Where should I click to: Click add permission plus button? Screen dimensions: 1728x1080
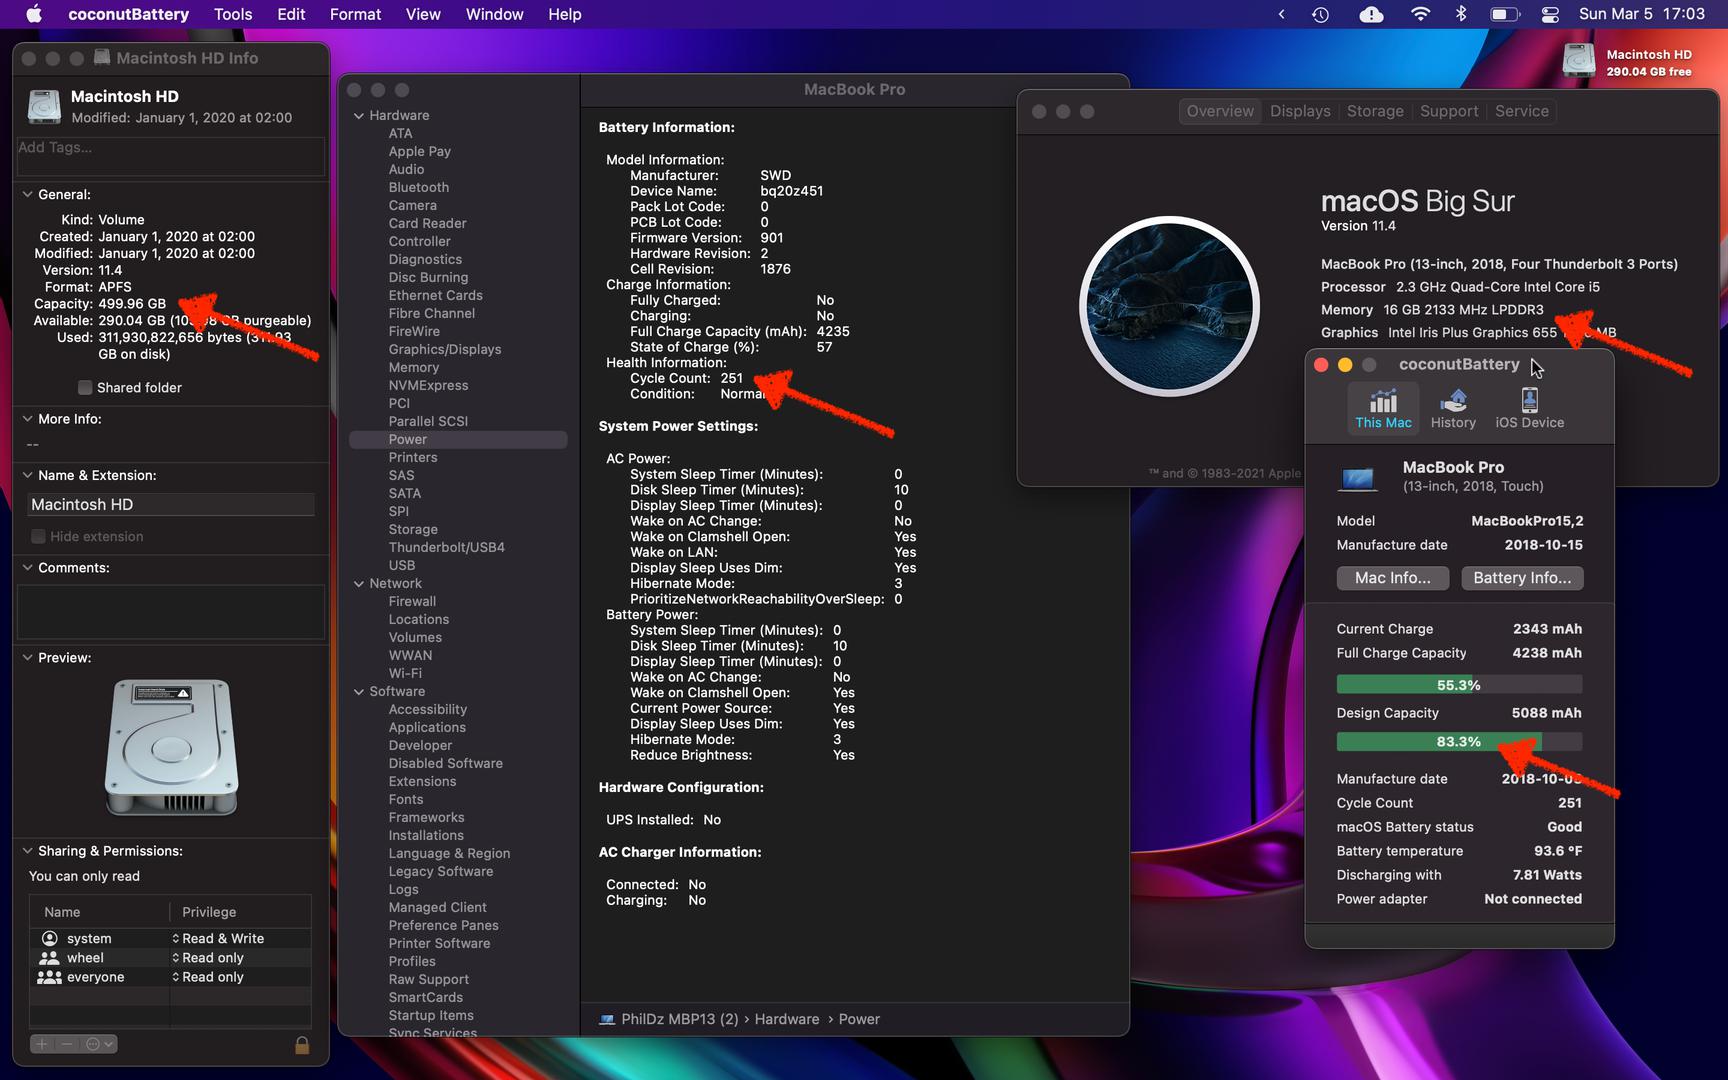[x=42, y=1044]
